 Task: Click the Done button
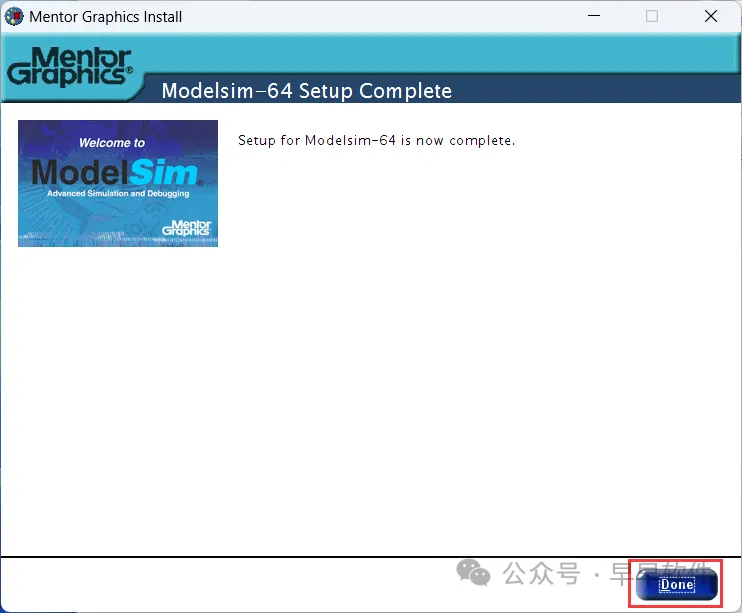tap(676, 585)
